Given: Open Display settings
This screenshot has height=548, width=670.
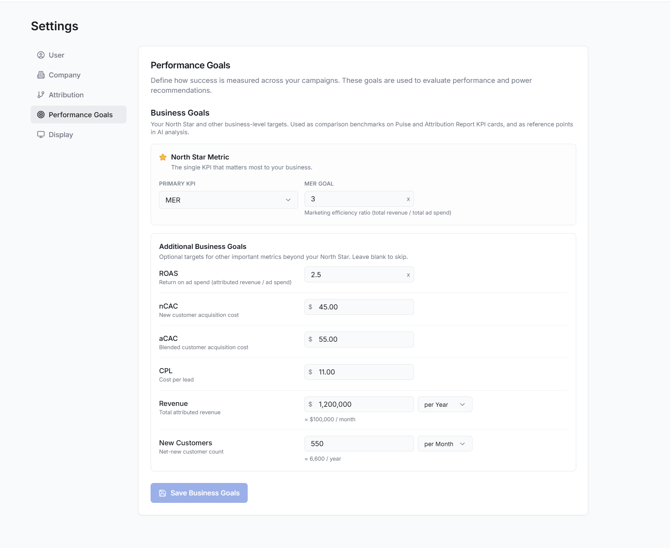Looking at the screenshot, I should (79, 135).
